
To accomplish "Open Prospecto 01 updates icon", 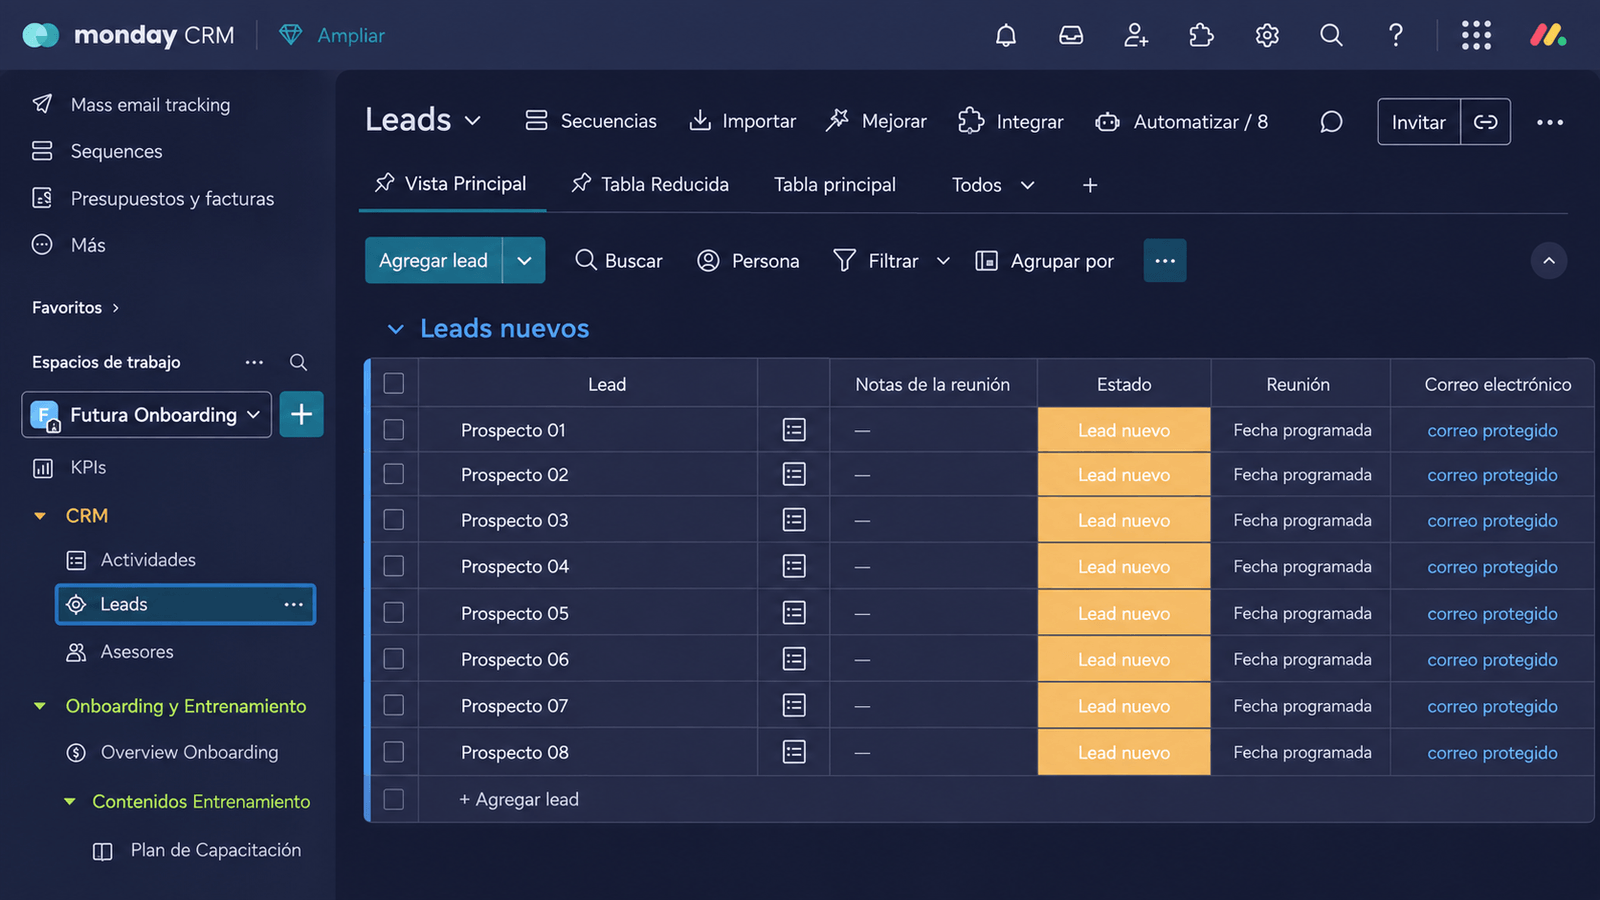I will [794, 430].
